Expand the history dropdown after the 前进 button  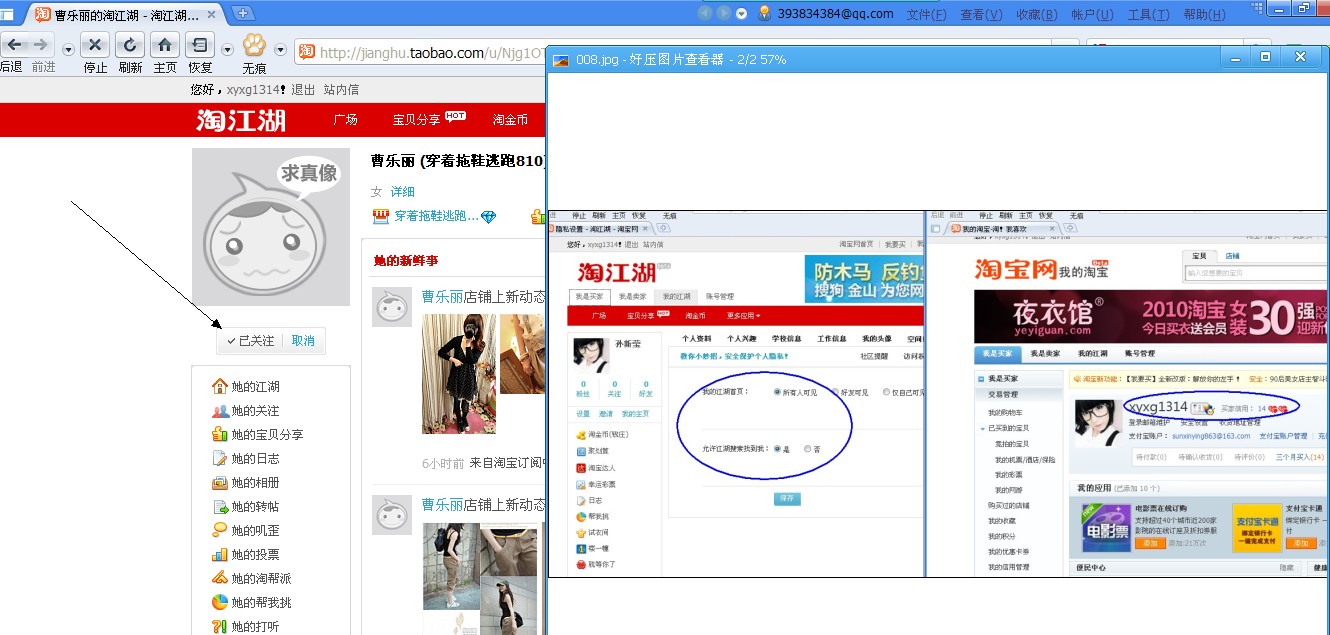(x=68, y=50)
